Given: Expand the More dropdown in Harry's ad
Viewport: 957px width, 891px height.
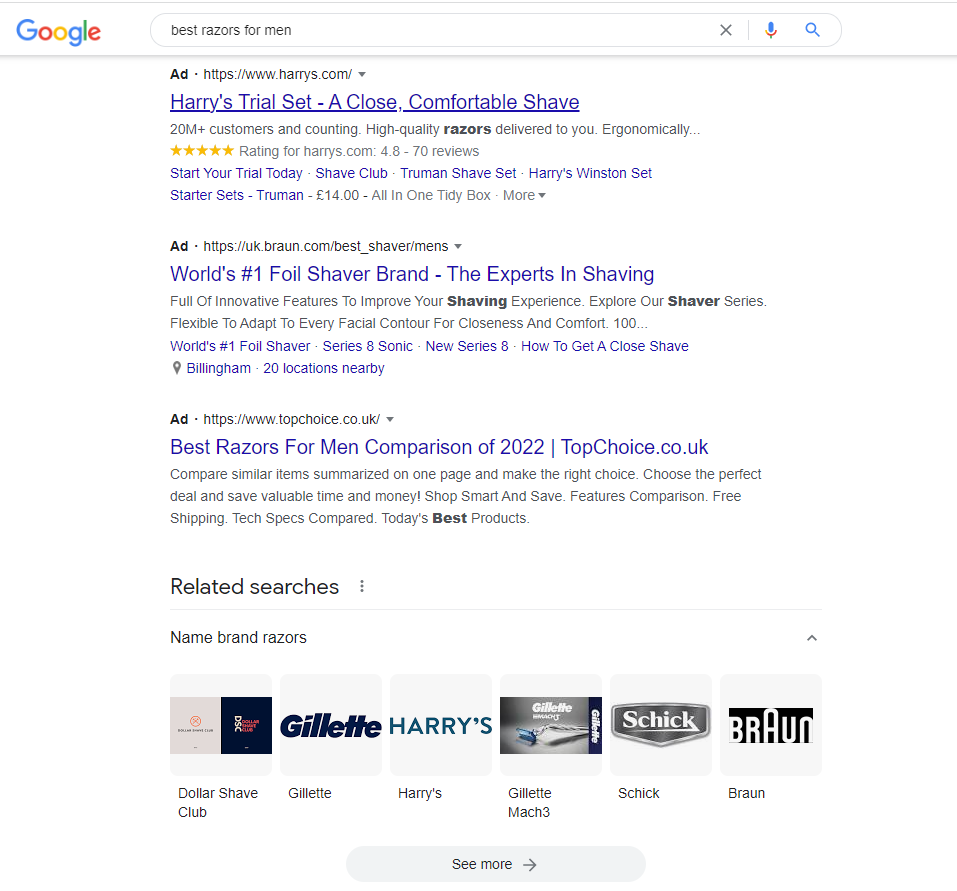Looking at the screenshot, I should 524,195.
